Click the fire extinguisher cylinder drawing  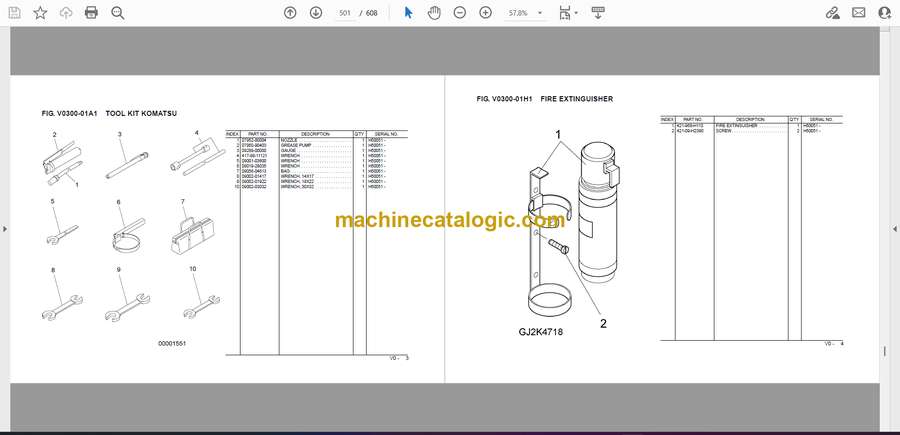point(599,212)
